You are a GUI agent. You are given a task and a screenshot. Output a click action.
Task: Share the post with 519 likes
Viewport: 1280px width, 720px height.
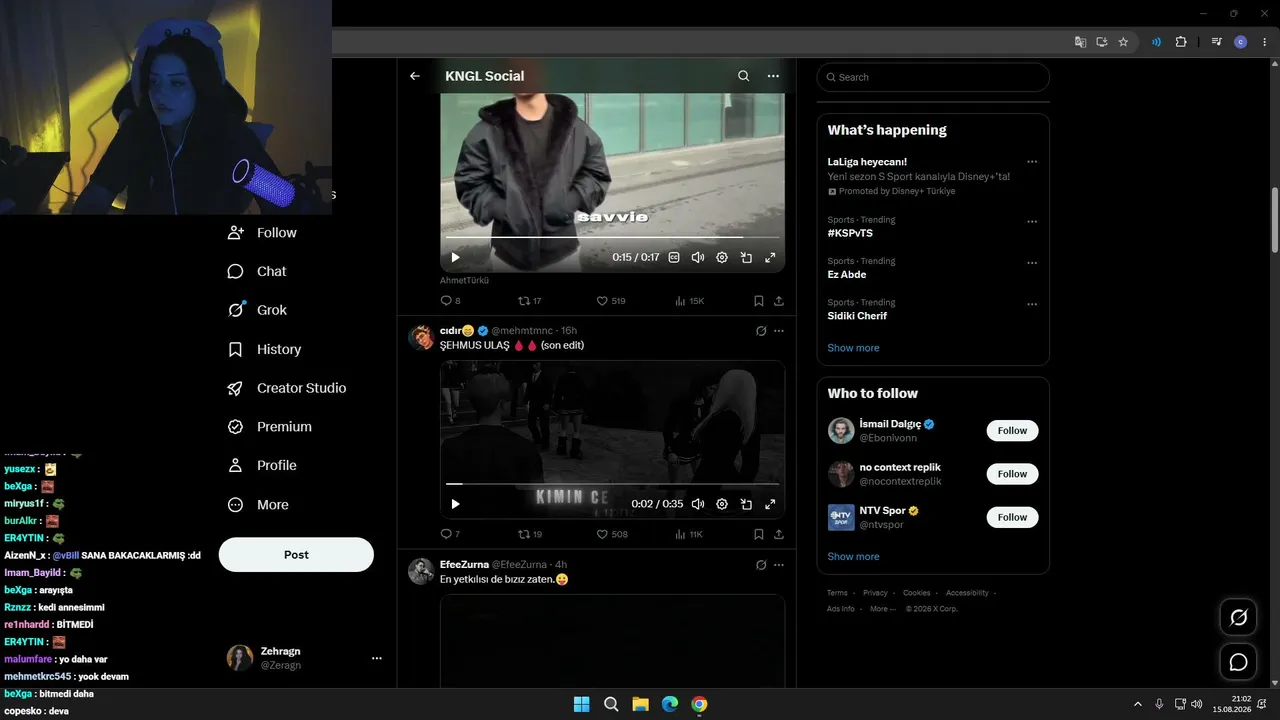coord(779,301)
